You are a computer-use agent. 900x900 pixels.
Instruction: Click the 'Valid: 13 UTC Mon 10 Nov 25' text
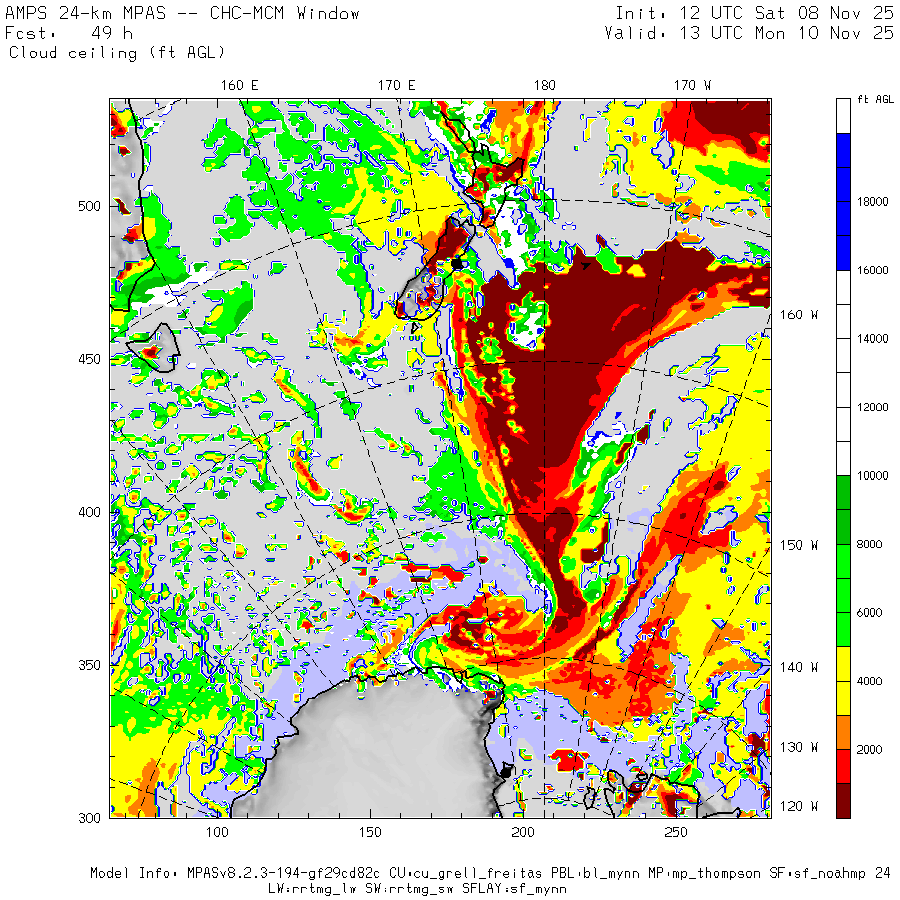748,33
